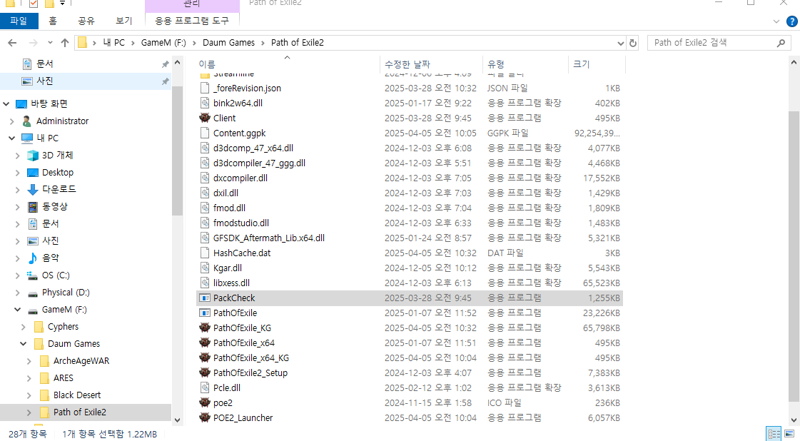Screen dimensions: 800x441
Task: Select the PathOfExile2_Setup icon
Action: (205, 373)
